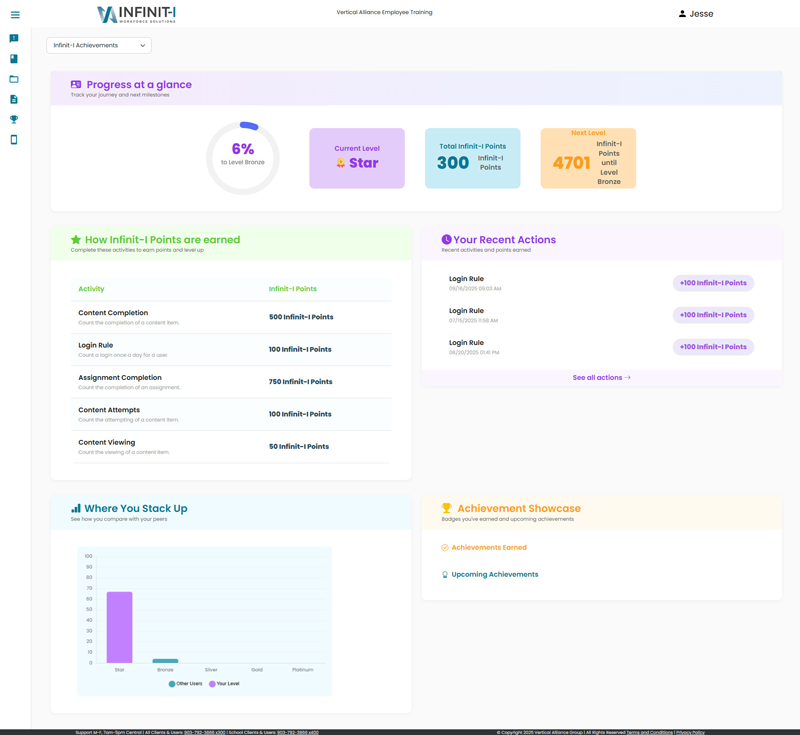800x735 pixels.
Task: Click the Jesse account menu
Action: [x=701, y=14]
